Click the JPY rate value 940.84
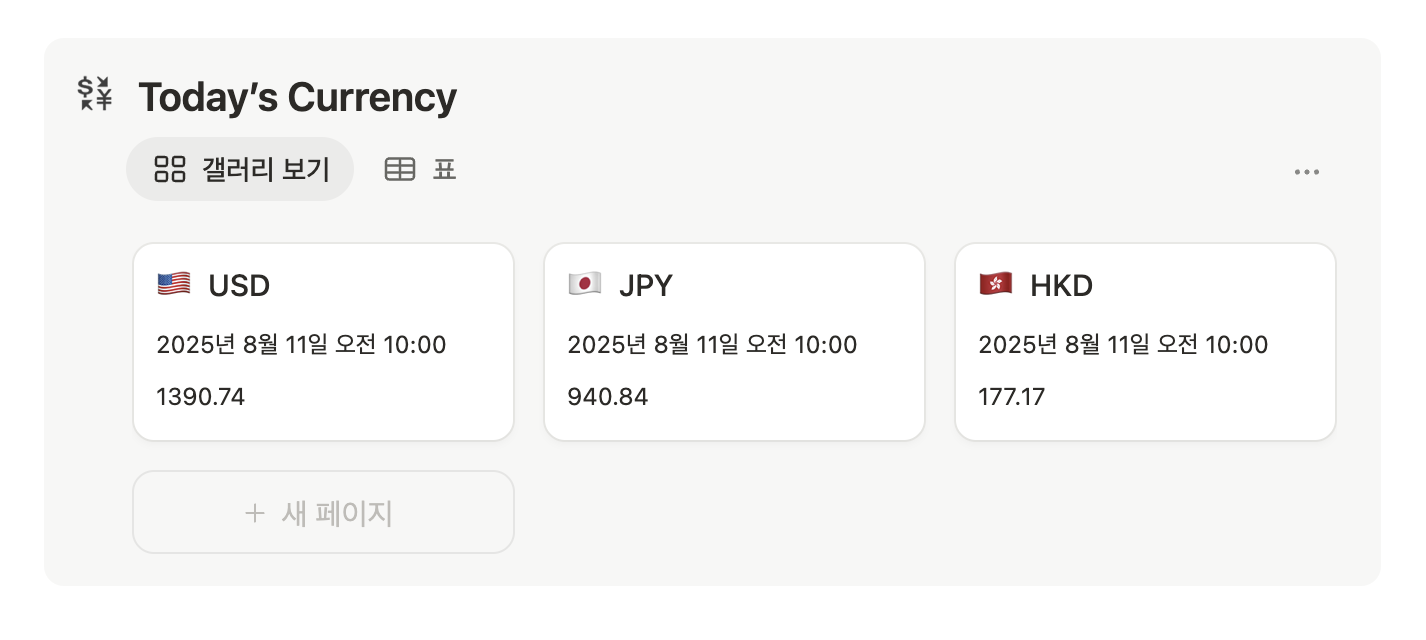Image resolution: width=1426 pixels, height=640 pixels. coord(608,397)
